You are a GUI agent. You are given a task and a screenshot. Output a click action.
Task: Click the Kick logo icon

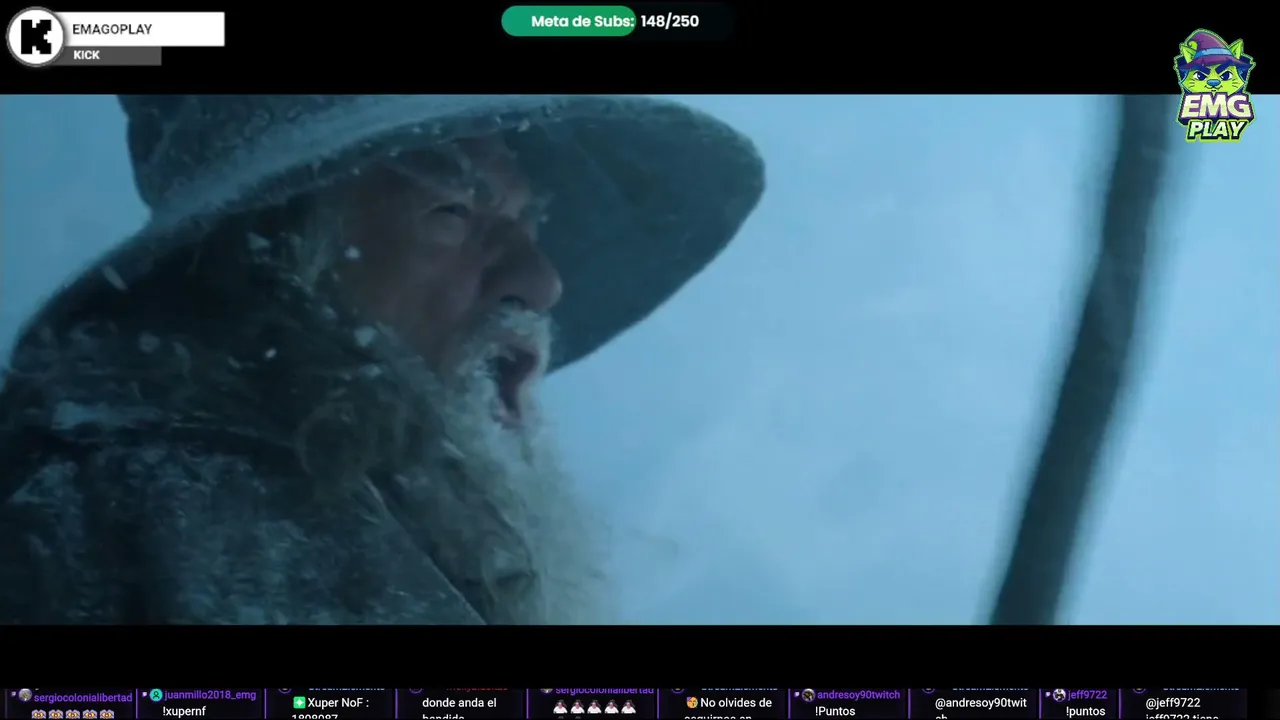pyautogui.click(x=36, y=37)
